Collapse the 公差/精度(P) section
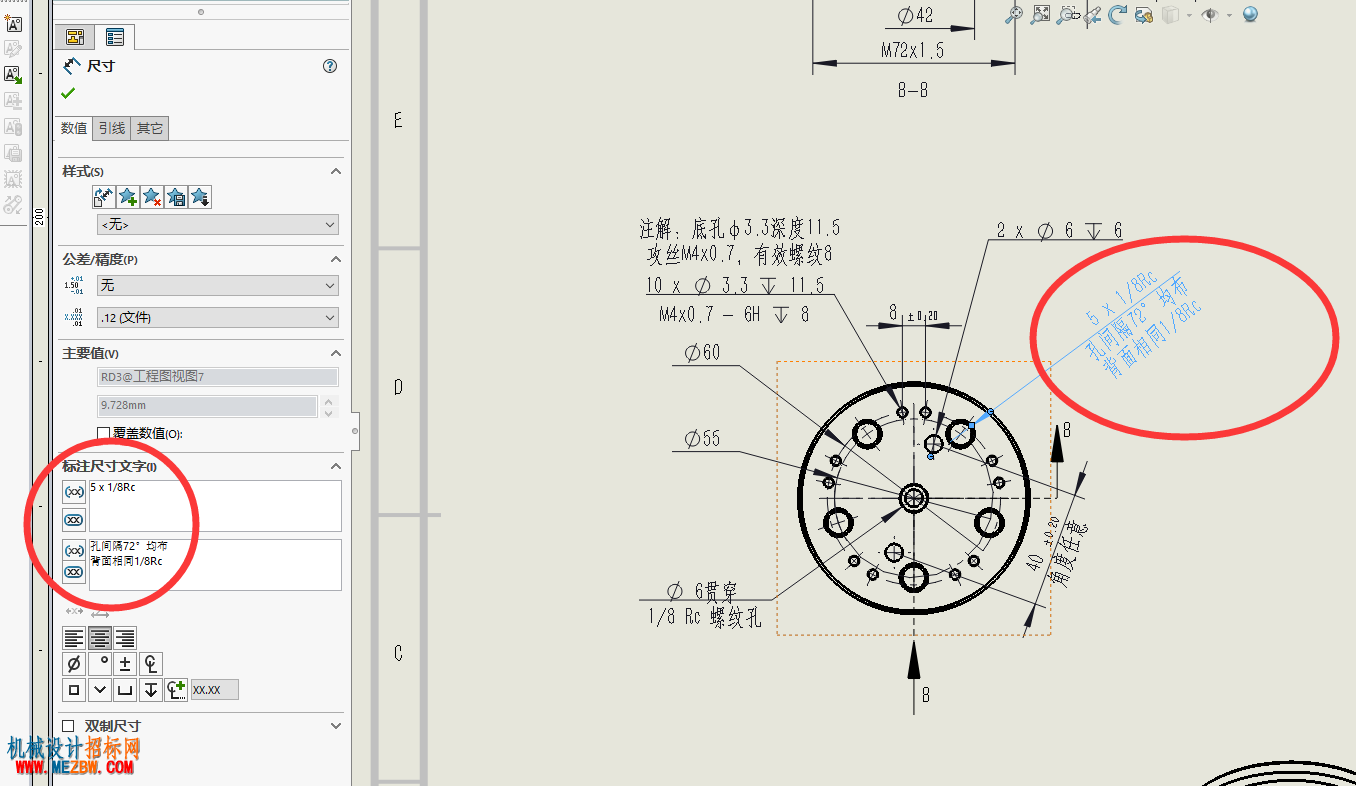The height and width of the screenshot is (786, 1356). (x=336, y=259)
